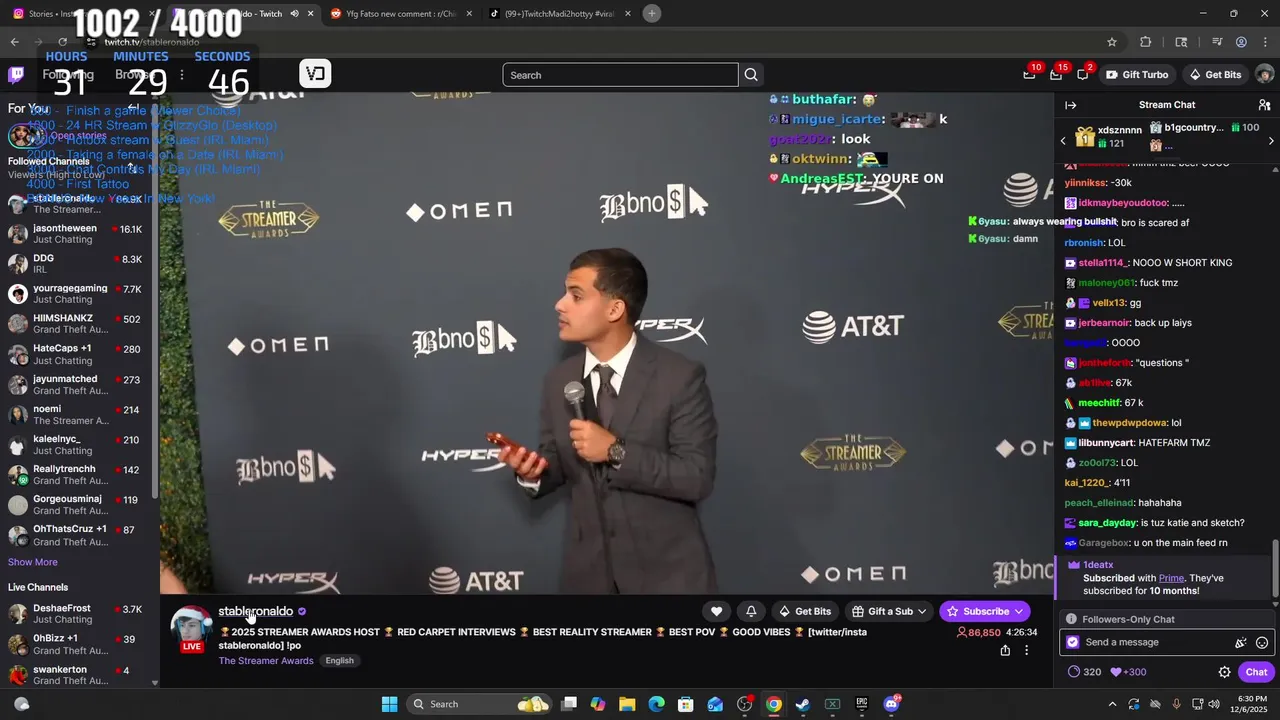Image resolution: width=1280 pixels, height=720 pixels.
Task: Open whispers icon with 2 badge
Action: tap(1082, 74)
